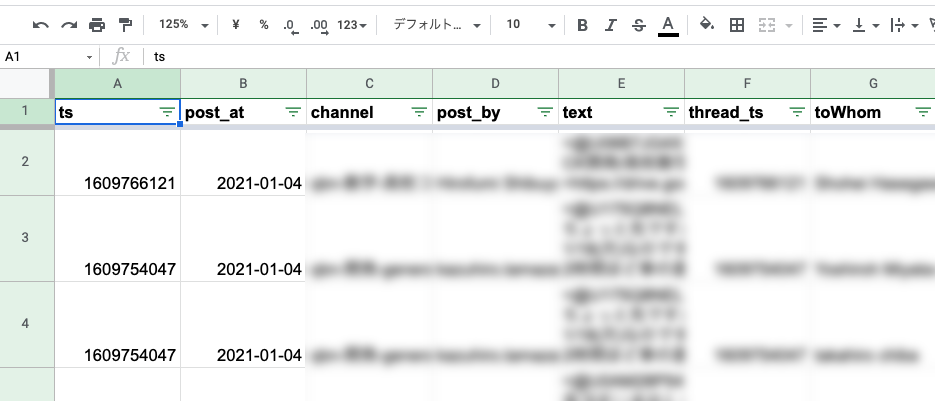Open the filter icon on ts column
Image resolution: width=935 pixels, height=401 pixels.
(x=168, y=112)
